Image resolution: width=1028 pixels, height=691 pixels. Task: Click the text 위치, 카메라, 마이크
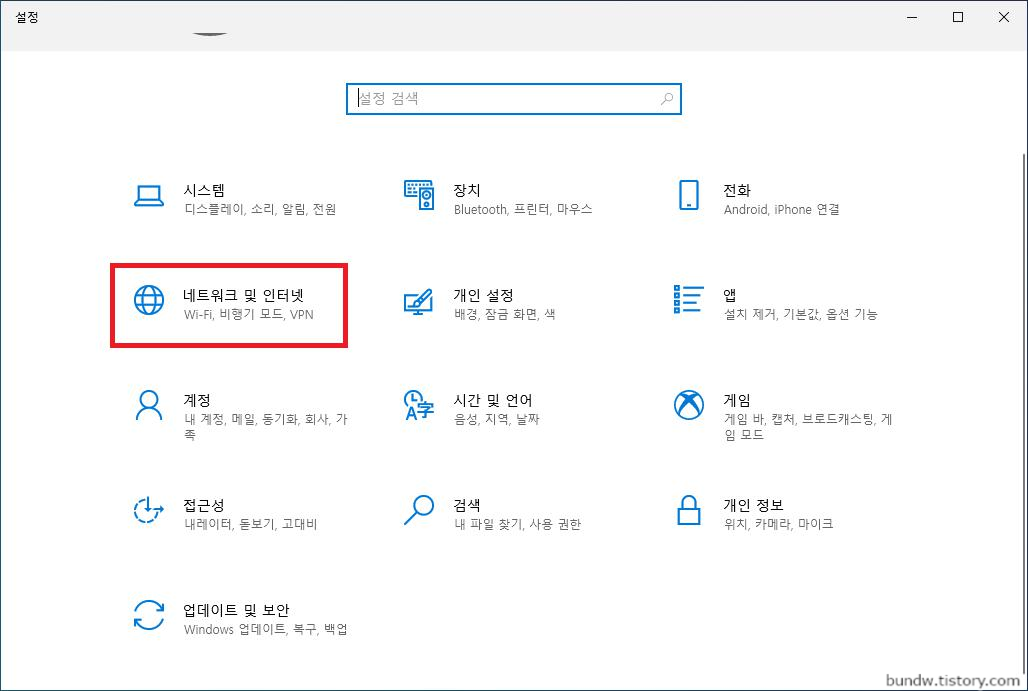tap(778, 524)
